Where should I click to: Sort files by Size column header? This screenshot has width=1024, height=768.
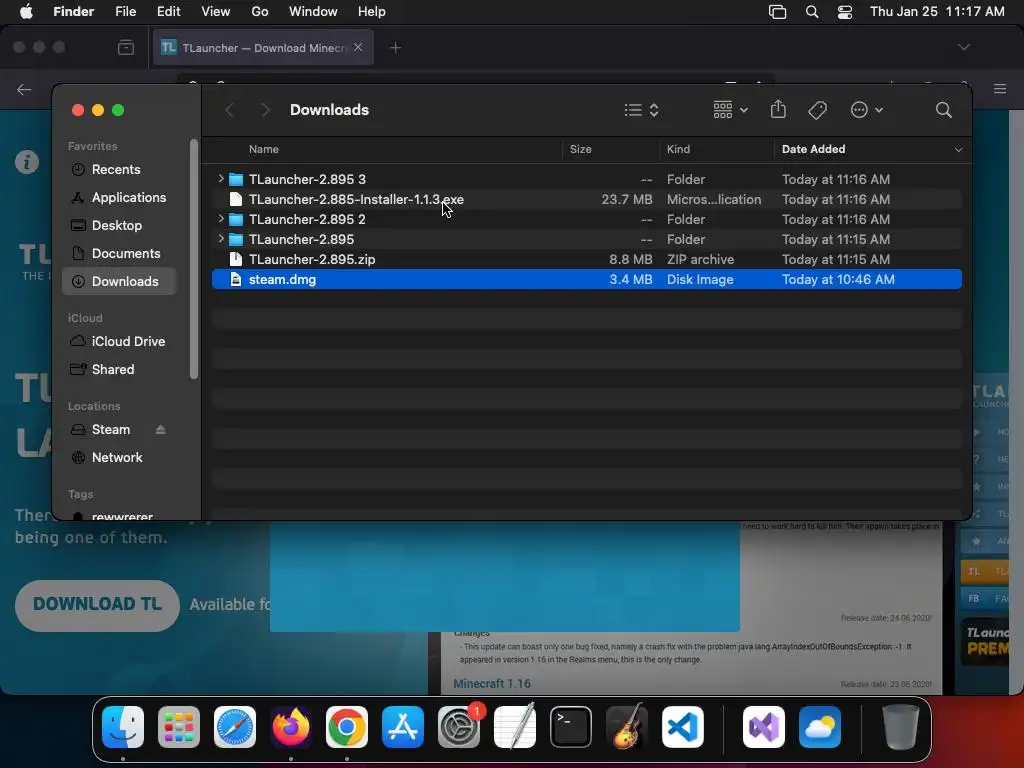pyautogui.click(x=581, y=149)
